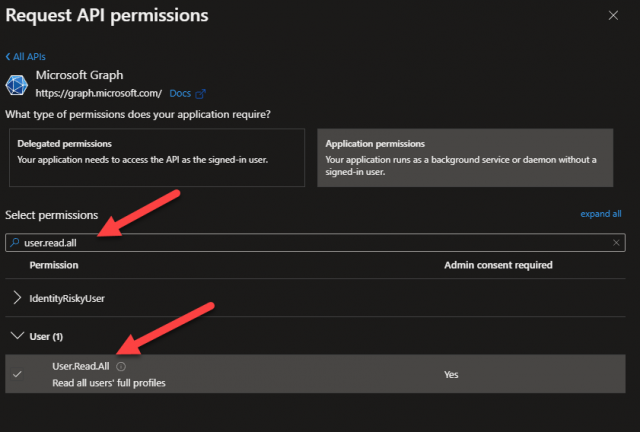Go back to All APIs
640x432 pixels.
click(x=25, y=57)
